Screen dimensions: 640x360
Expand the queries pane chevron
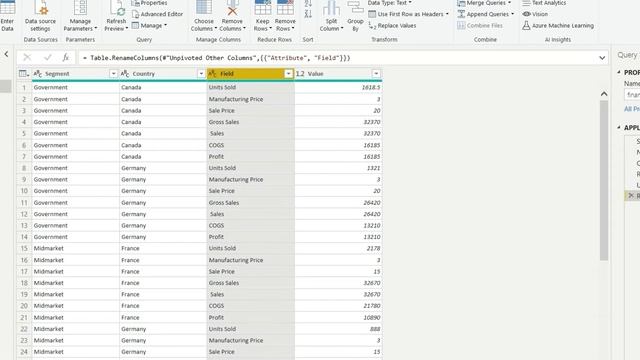tap(6, 54)
